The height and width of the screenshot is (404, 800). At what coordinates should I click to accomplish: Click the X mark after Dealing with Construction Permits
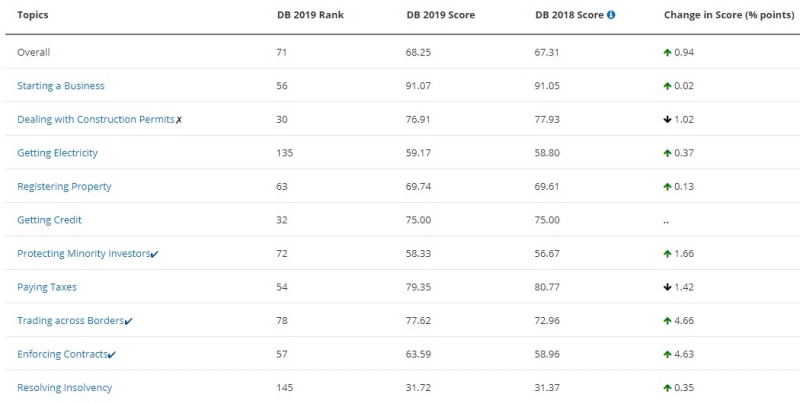179,120
